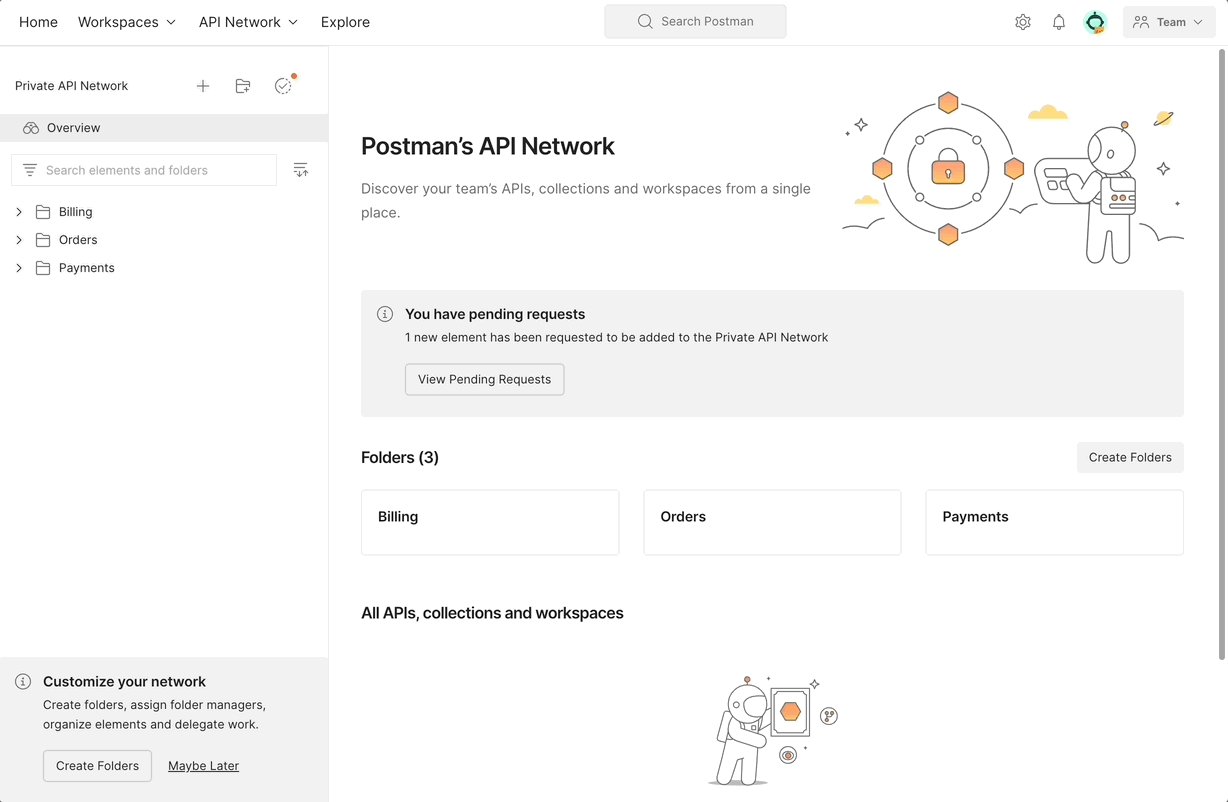Click View Pending Requests
This screenshot has height=802, width=1228.
click(x=484, y=379)
